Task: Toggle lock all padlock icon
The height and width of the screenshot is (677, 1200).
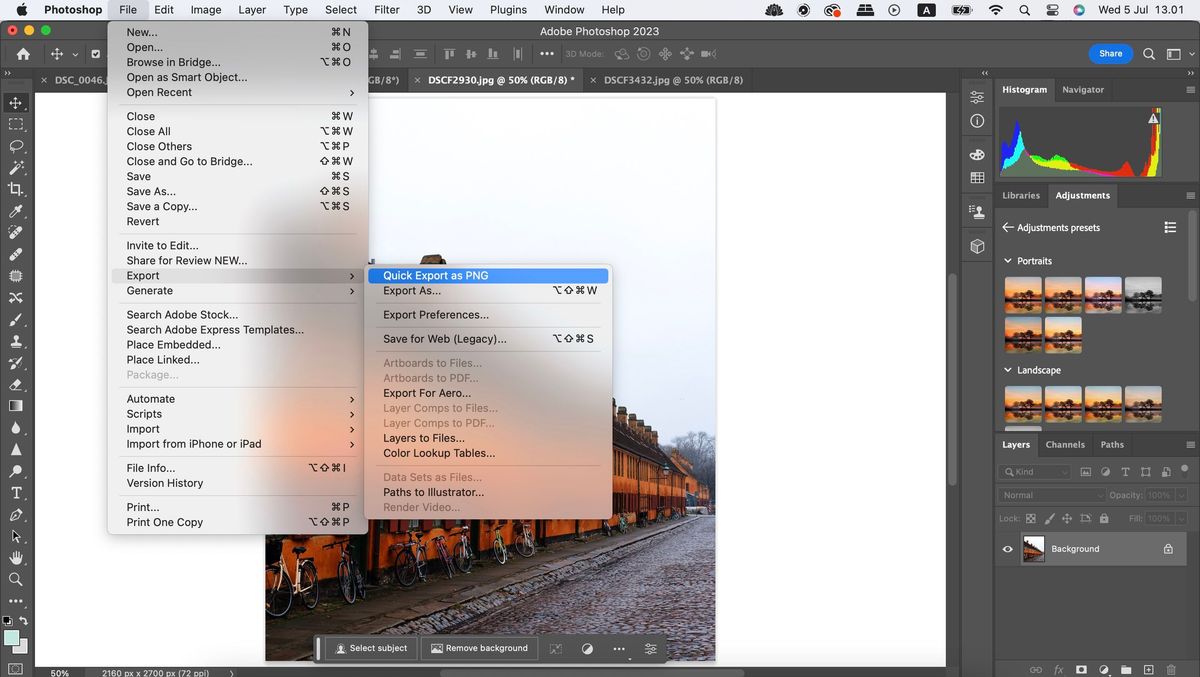Action: 1103,519
